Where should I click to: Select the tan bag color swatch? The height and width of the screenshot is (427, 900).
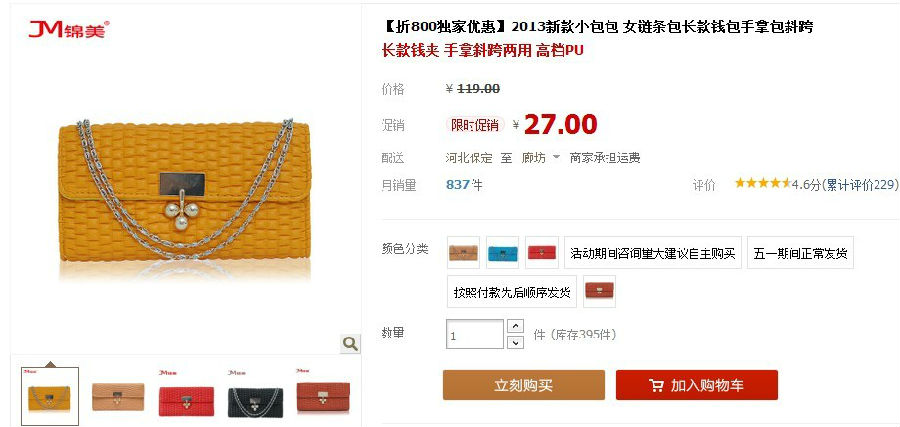click(x=463, y=253)
